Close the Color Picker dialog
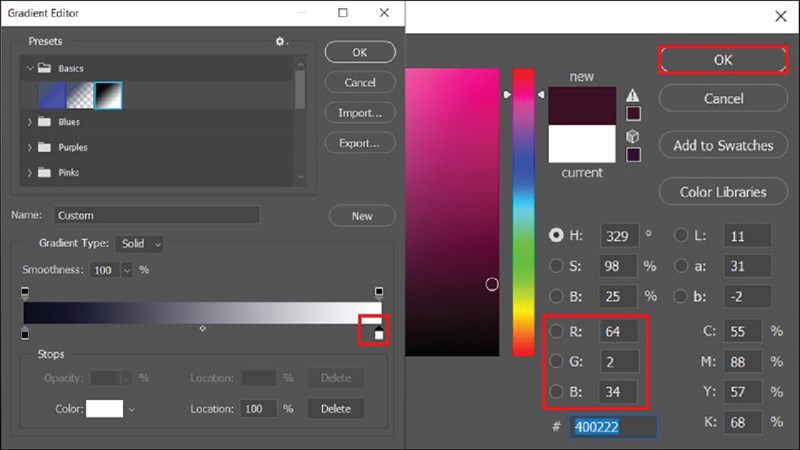 click(781, 16)
